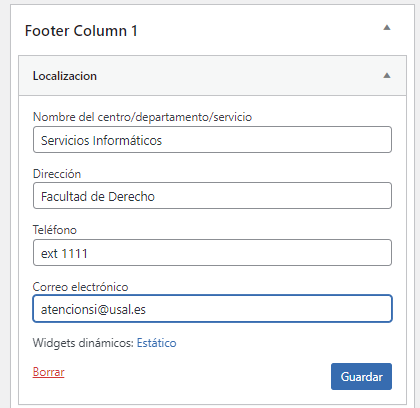Screen dimensions: 420x408
Task: Save the widget with Guardar button
Action: [x=361, y=377]
